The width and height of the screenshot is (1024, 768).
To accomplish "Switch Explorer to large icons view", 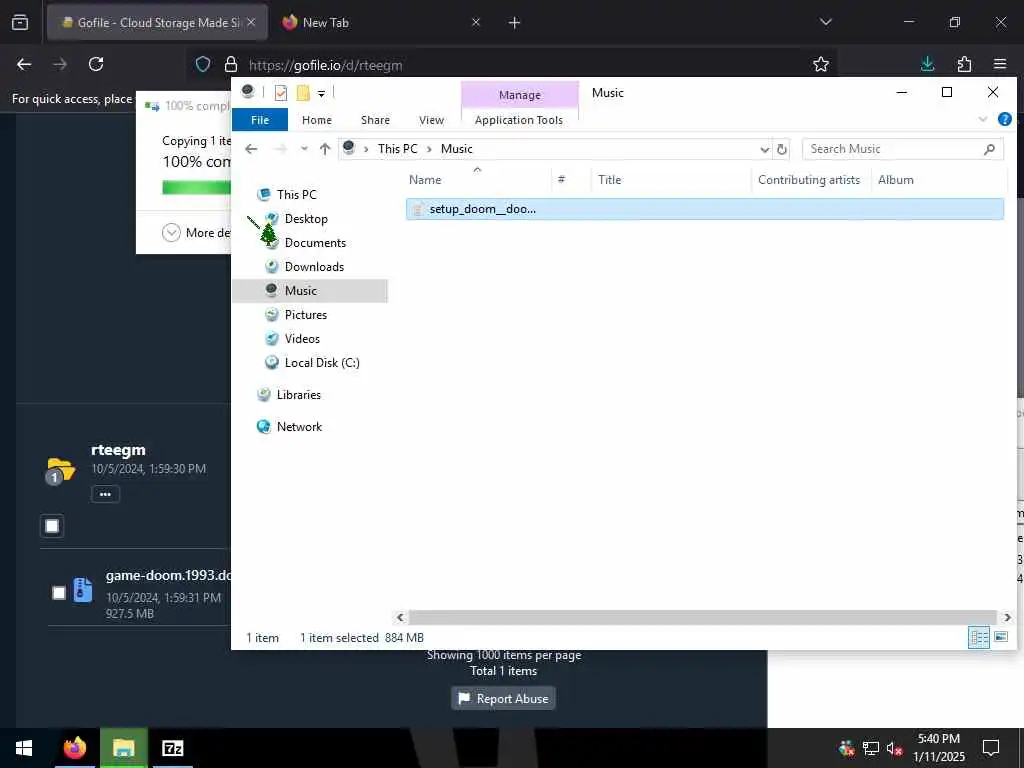I will tap(1000, 637).
